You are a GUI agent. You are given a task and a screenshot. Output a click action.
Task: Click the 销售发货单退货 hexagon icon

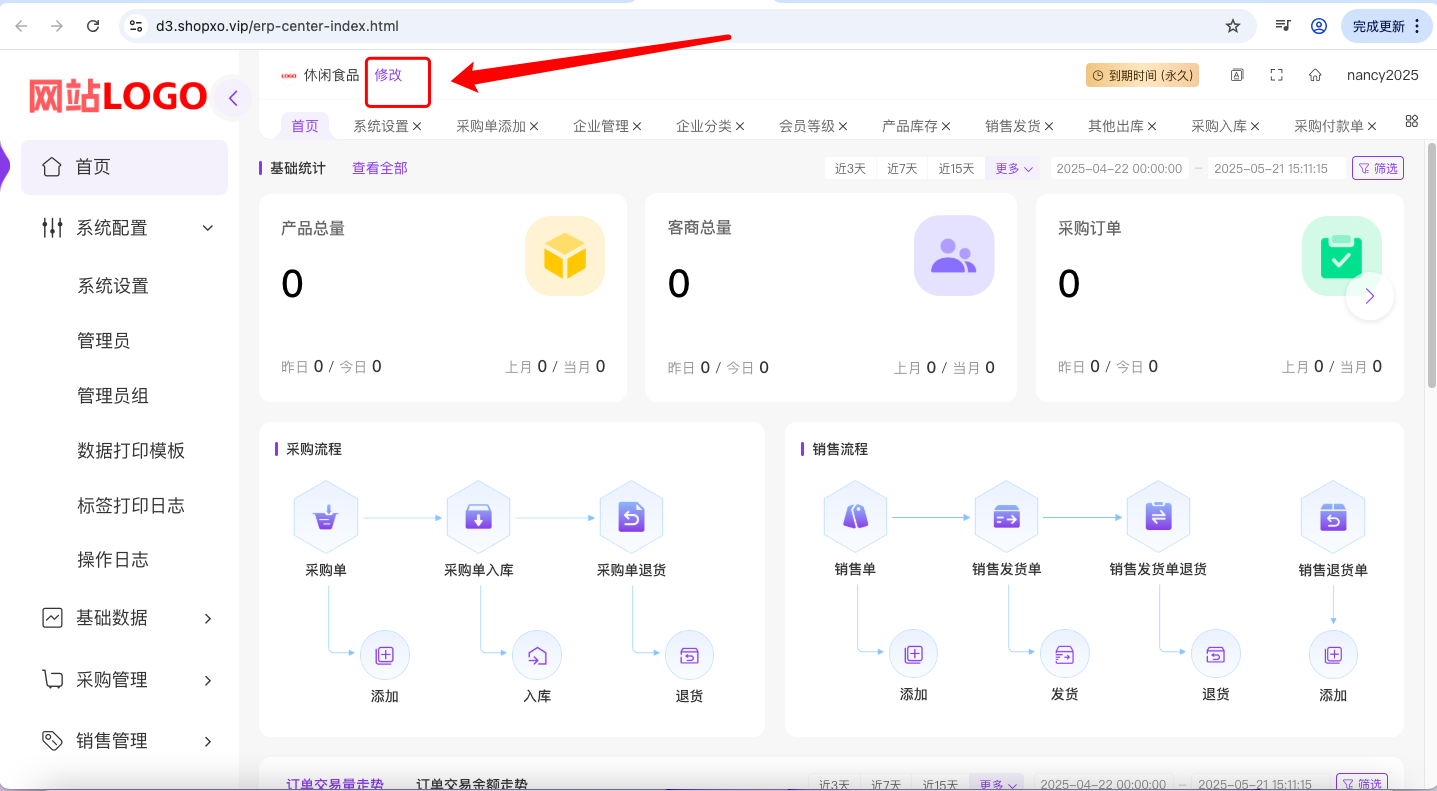tap(1159, 516)
